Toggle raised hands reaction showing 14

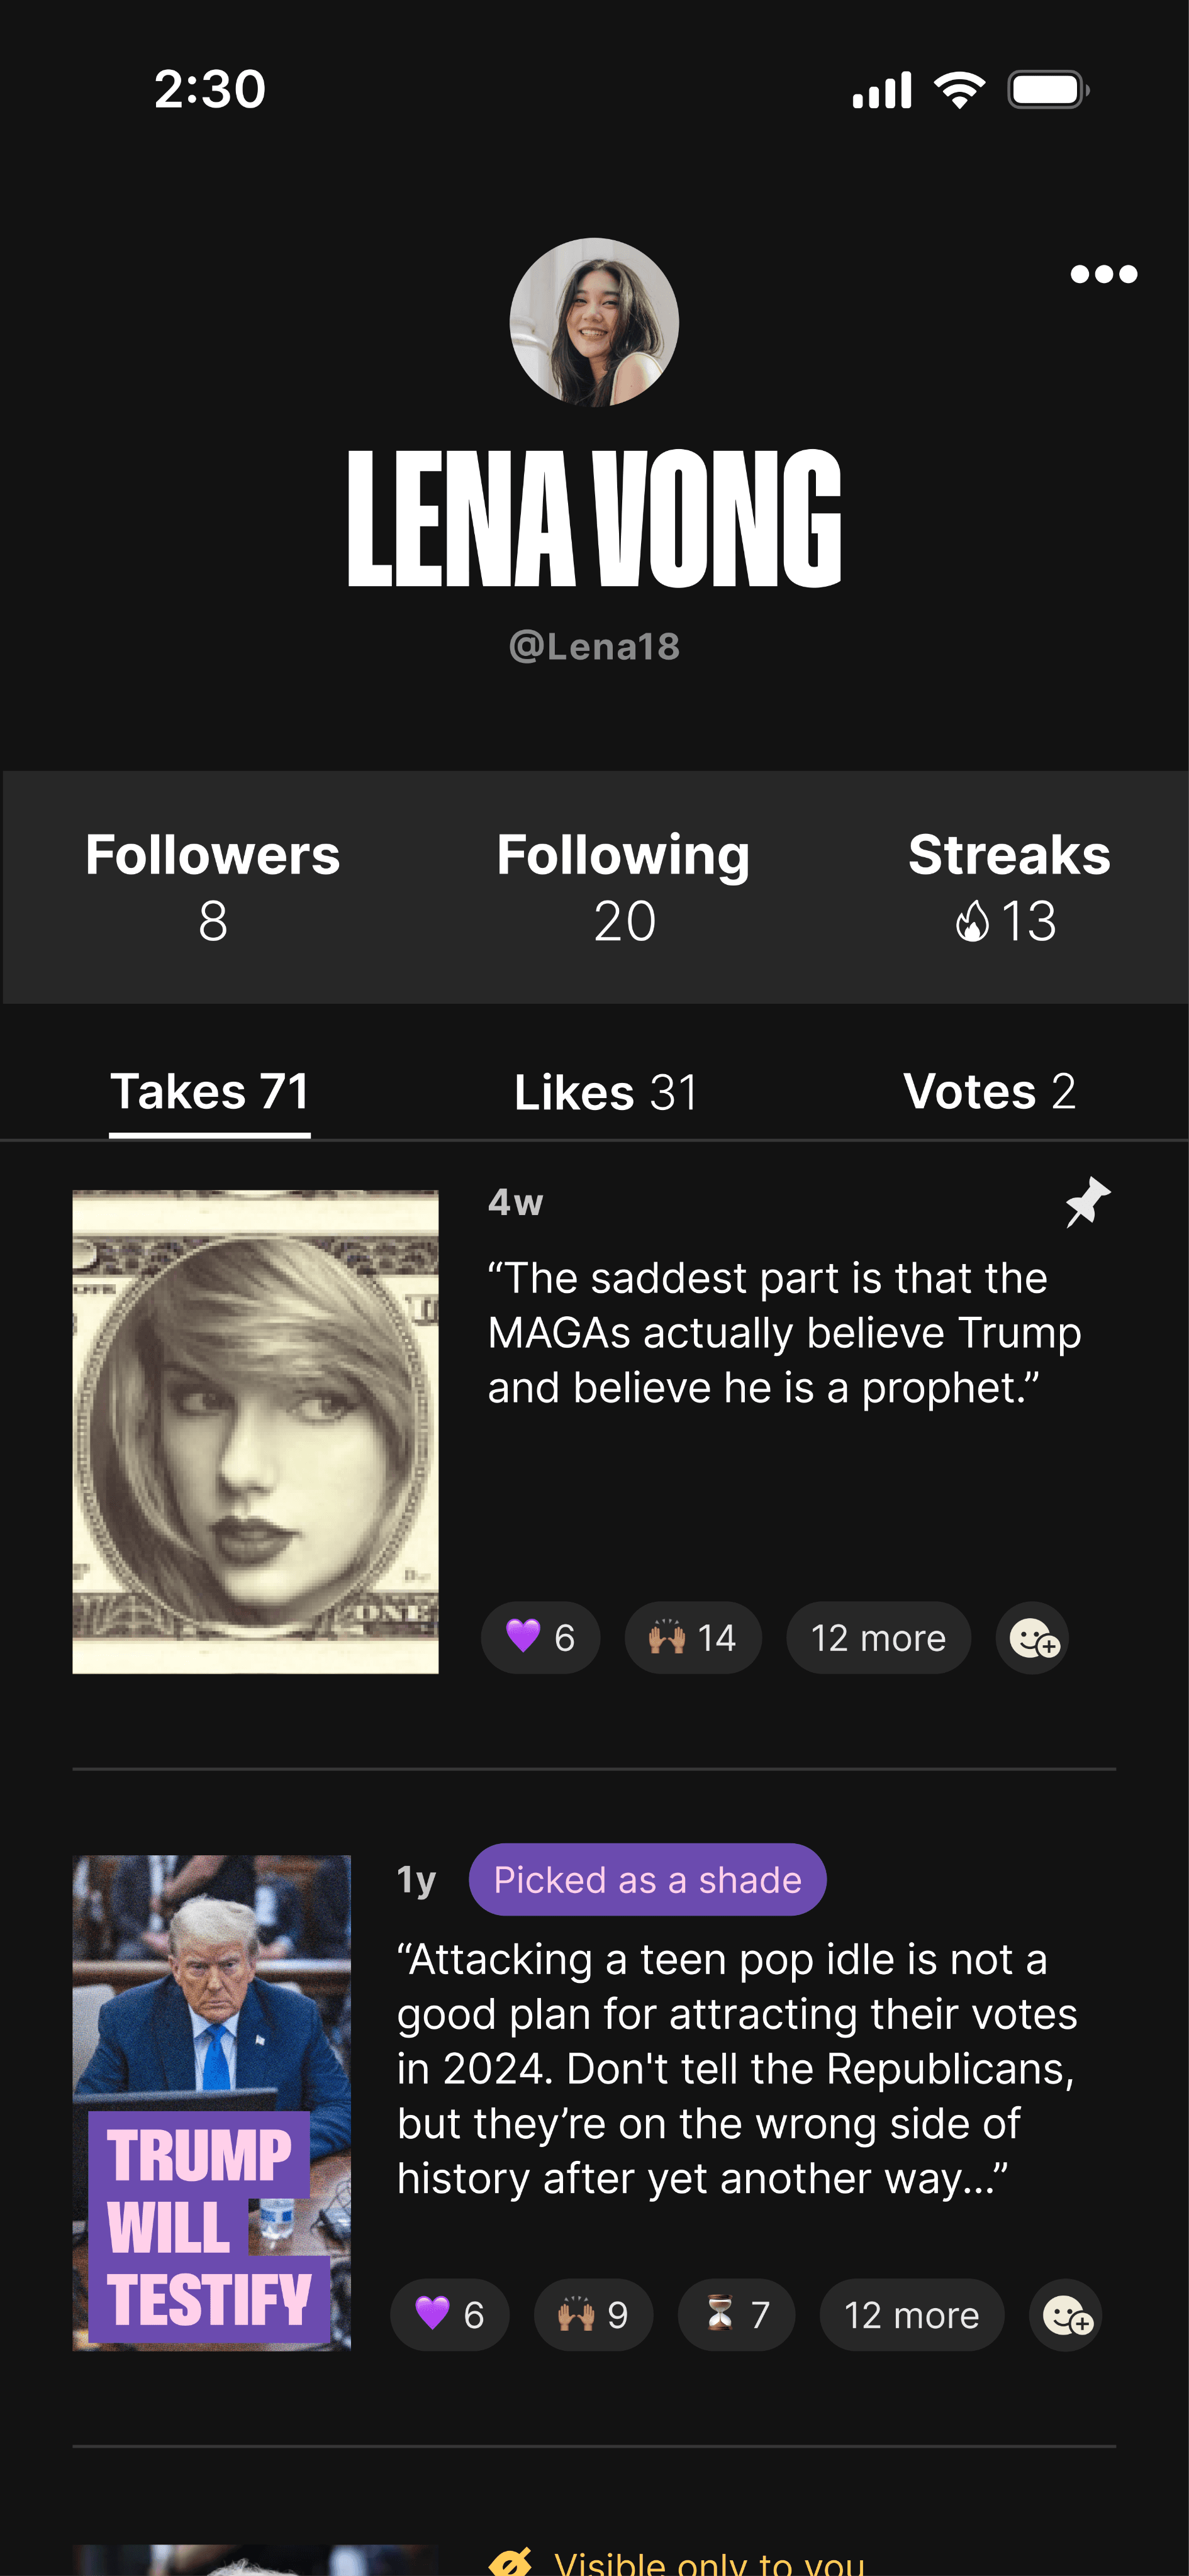[x=693, y=1638]
